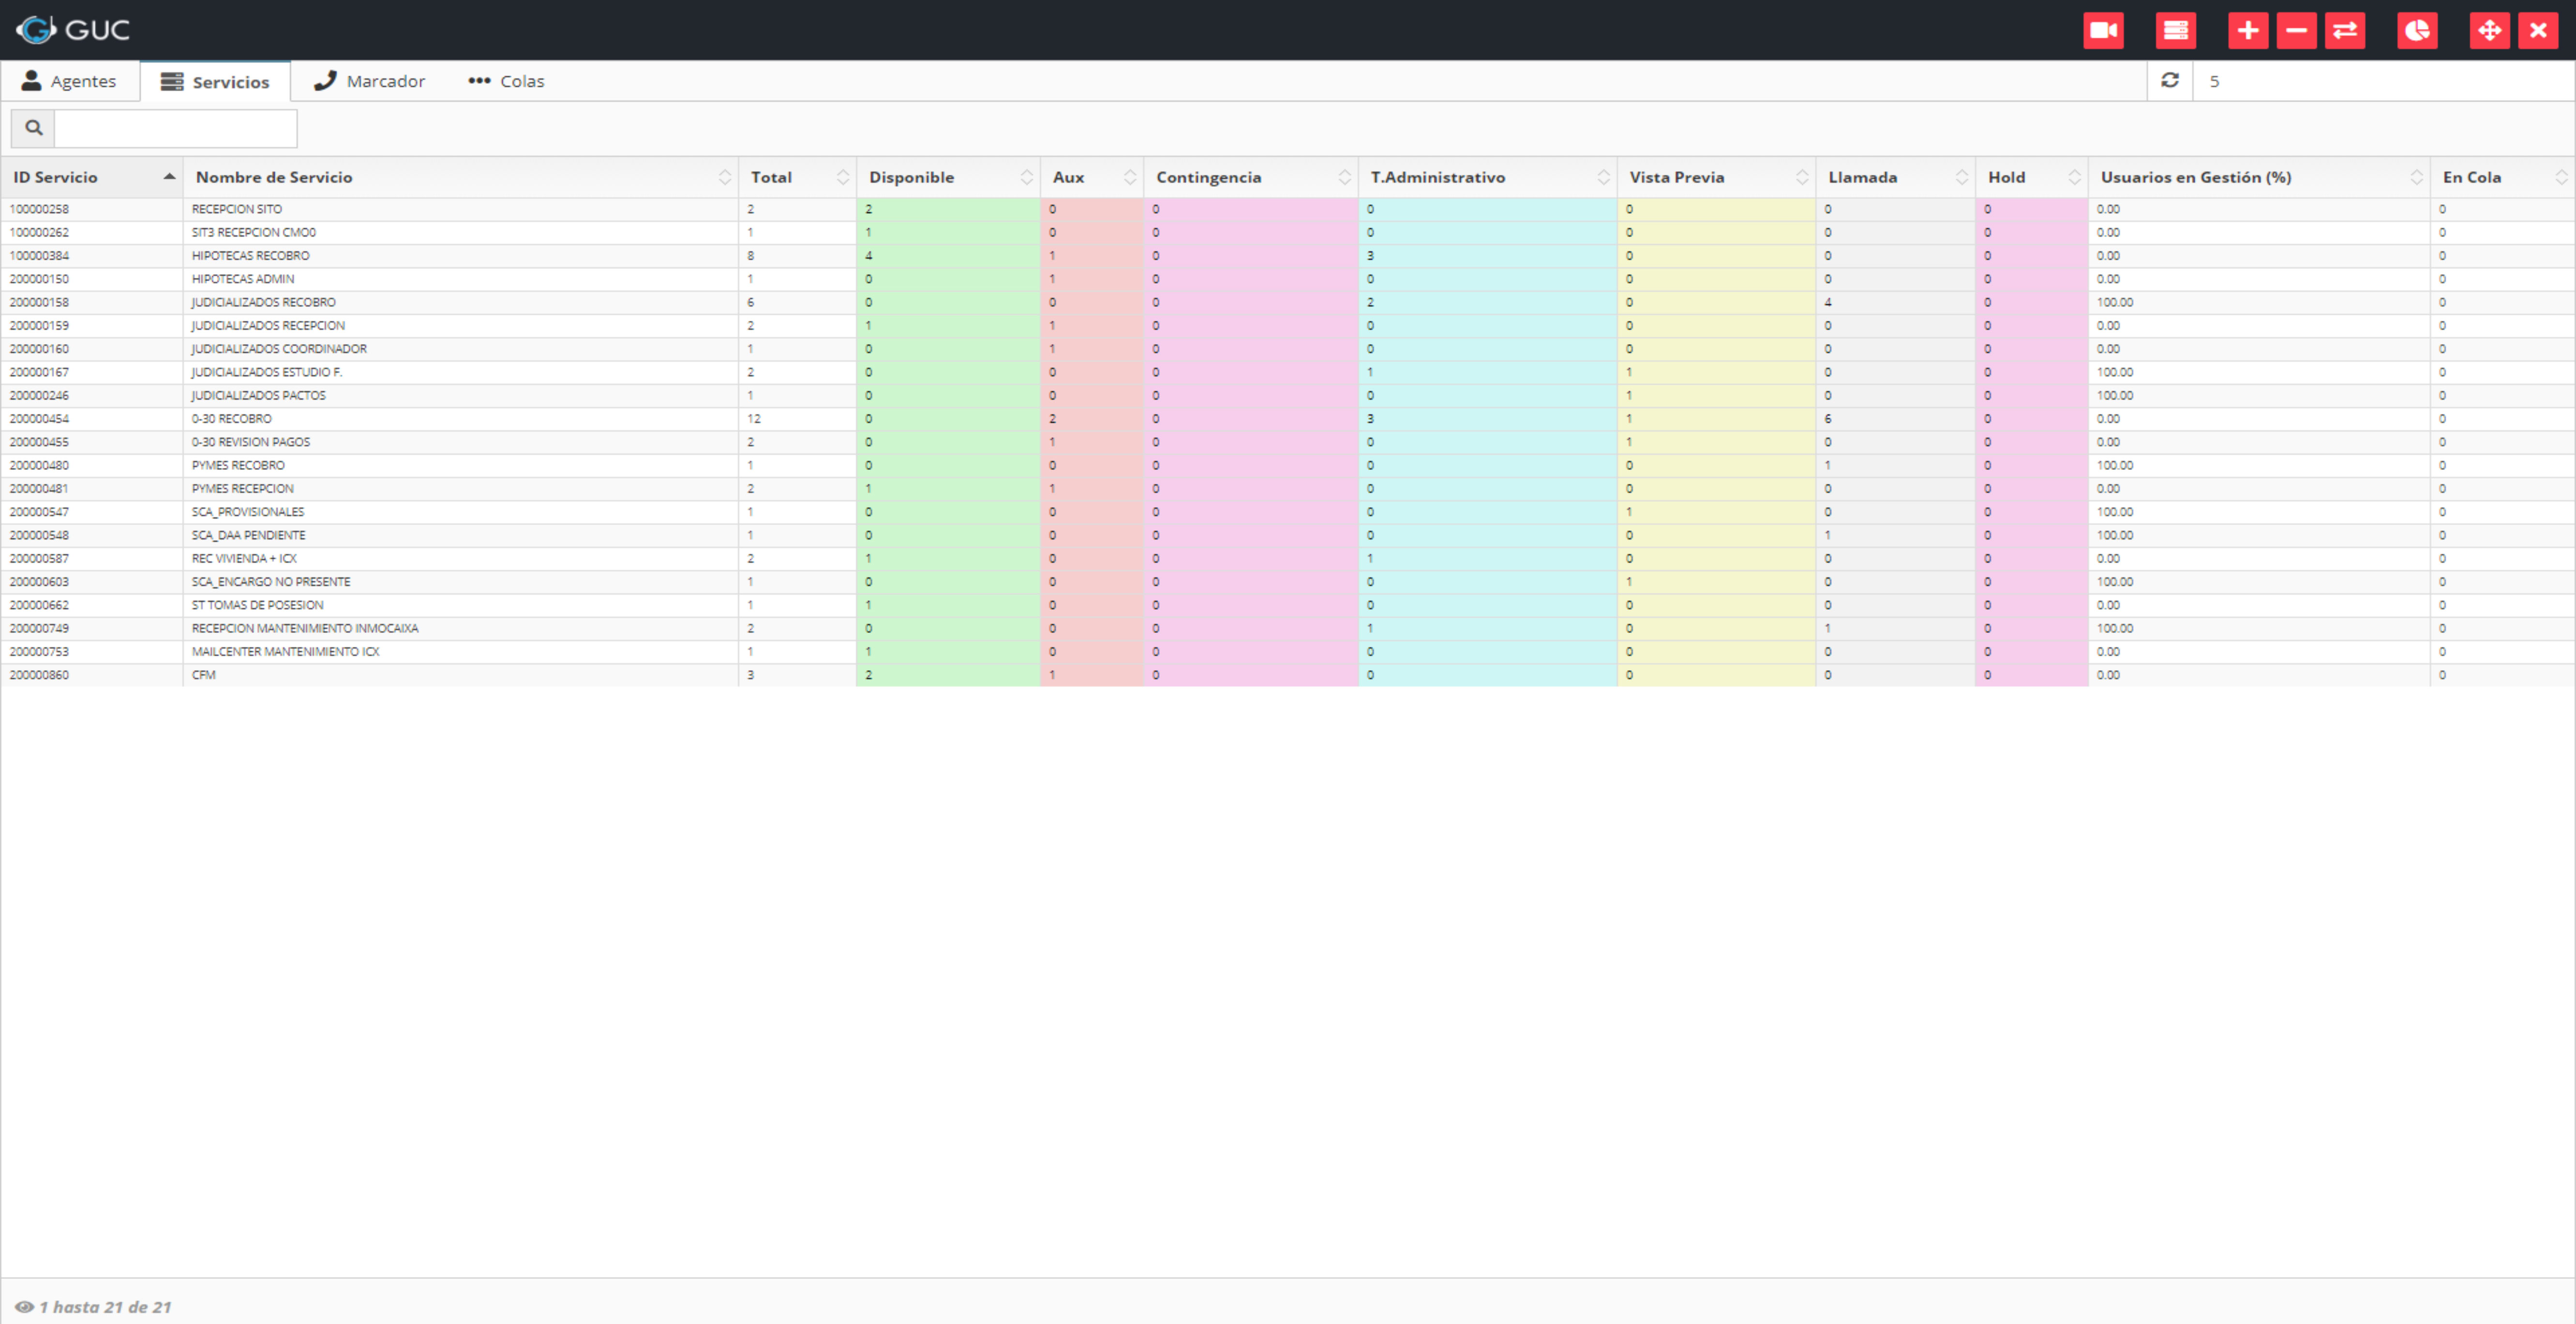
Task: Select REC VIVIENDA + ICX row
Action: (x=1288, y=558)
